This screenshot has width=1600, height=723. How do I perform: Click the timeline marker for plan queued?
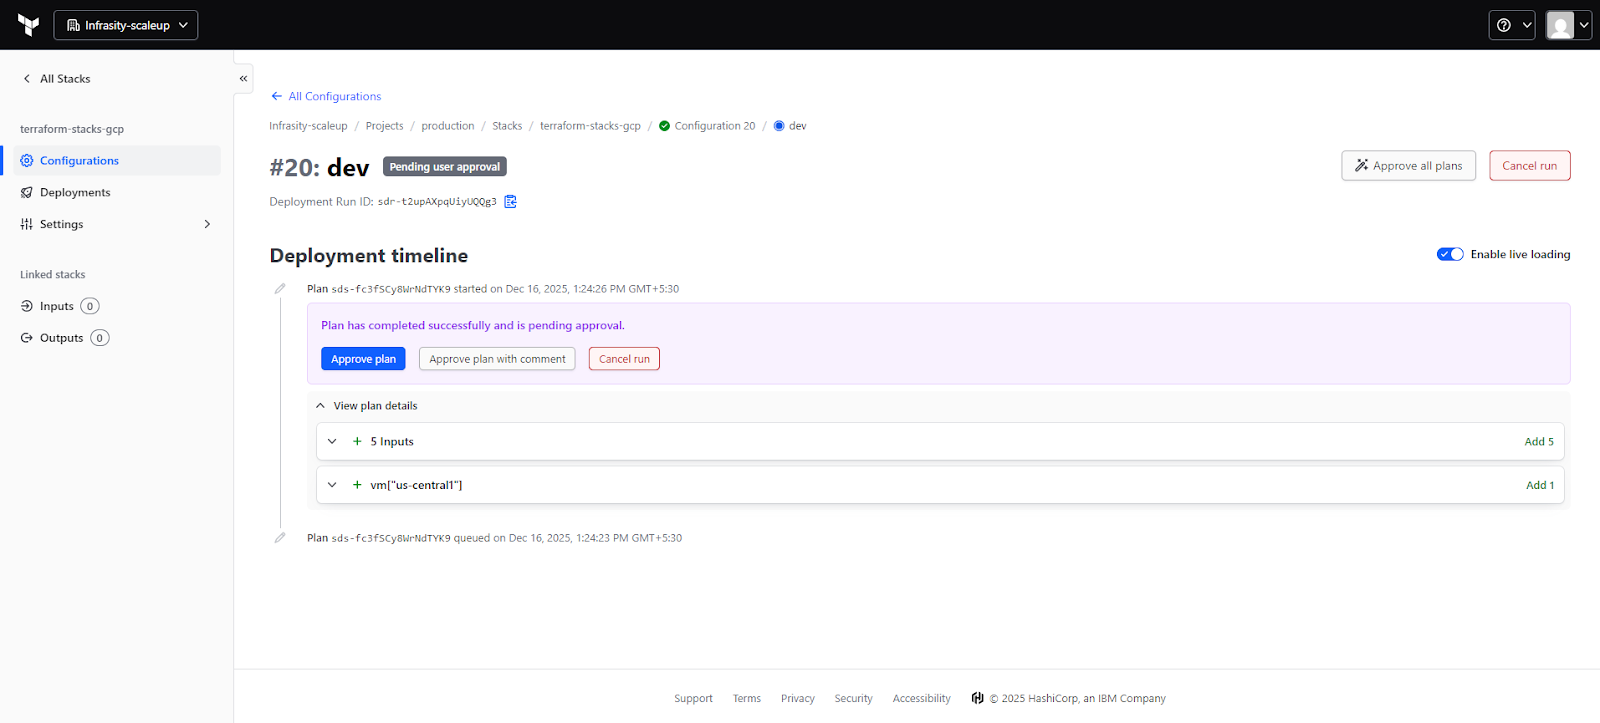[280, 537]
